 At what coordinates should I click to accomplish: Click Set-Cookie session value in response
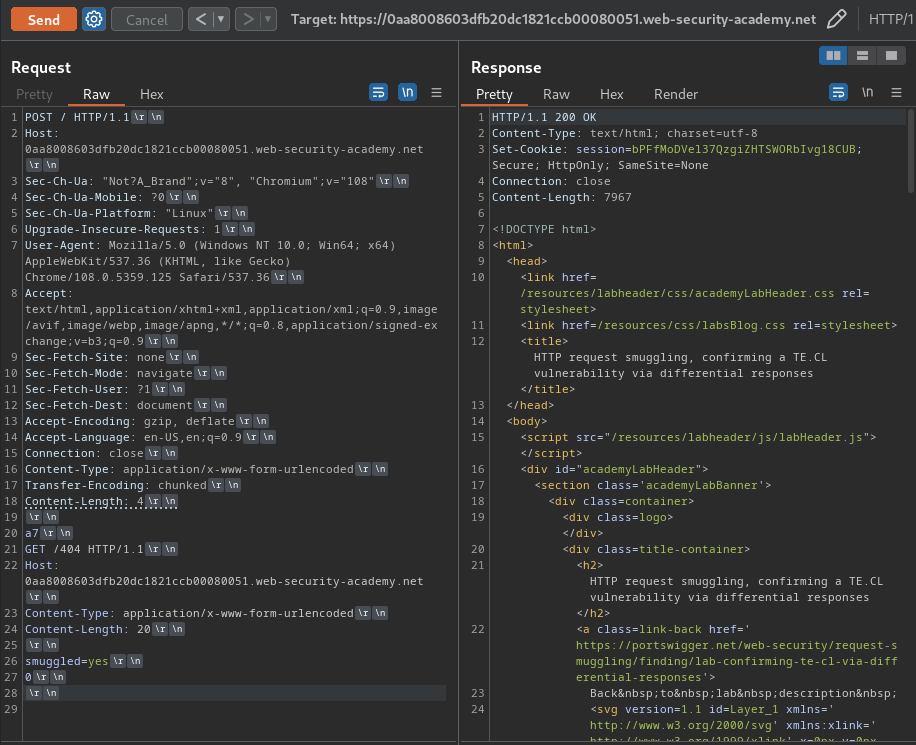point(744,149)
